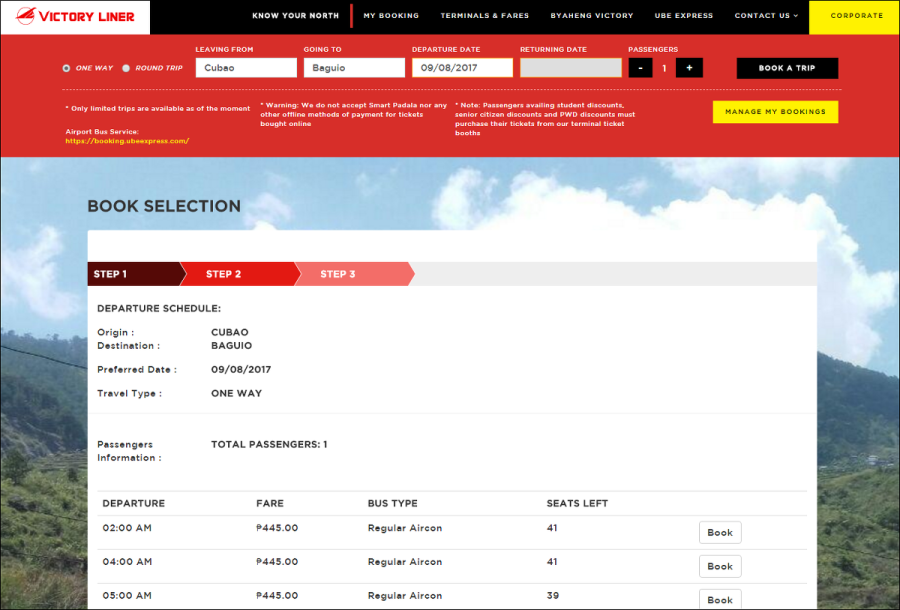900x610 pixels.
Task: Click the Corporate button
Action: click(855, 17)
